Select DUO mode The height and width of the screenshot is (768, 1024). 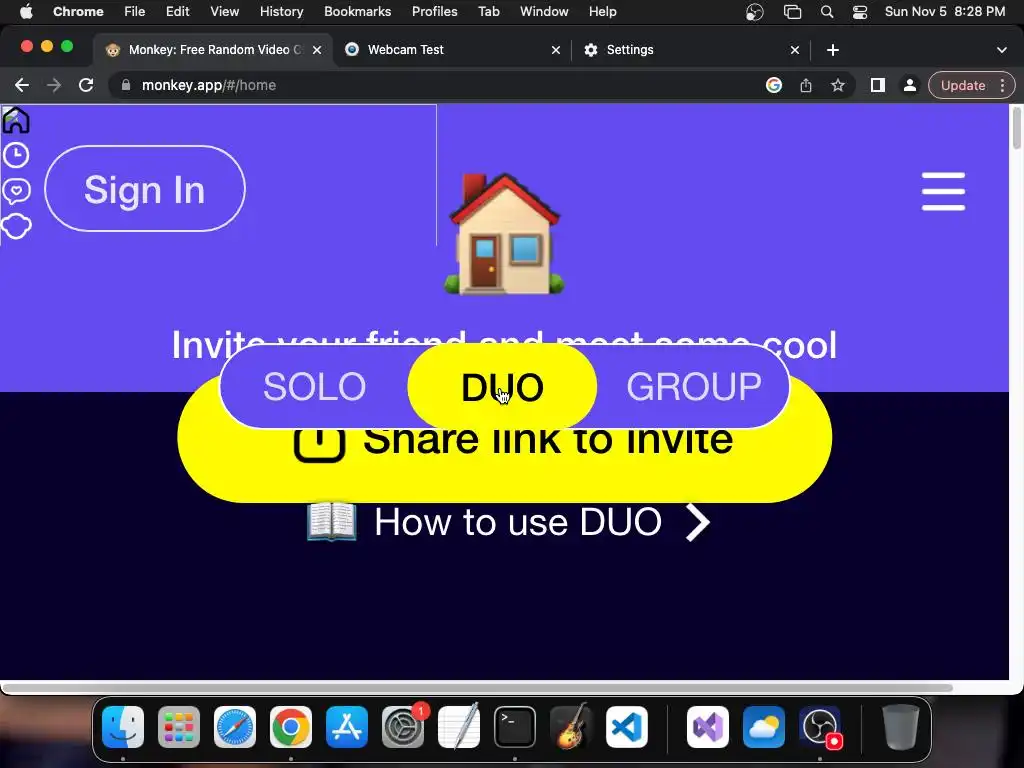[x=502, y=387]
